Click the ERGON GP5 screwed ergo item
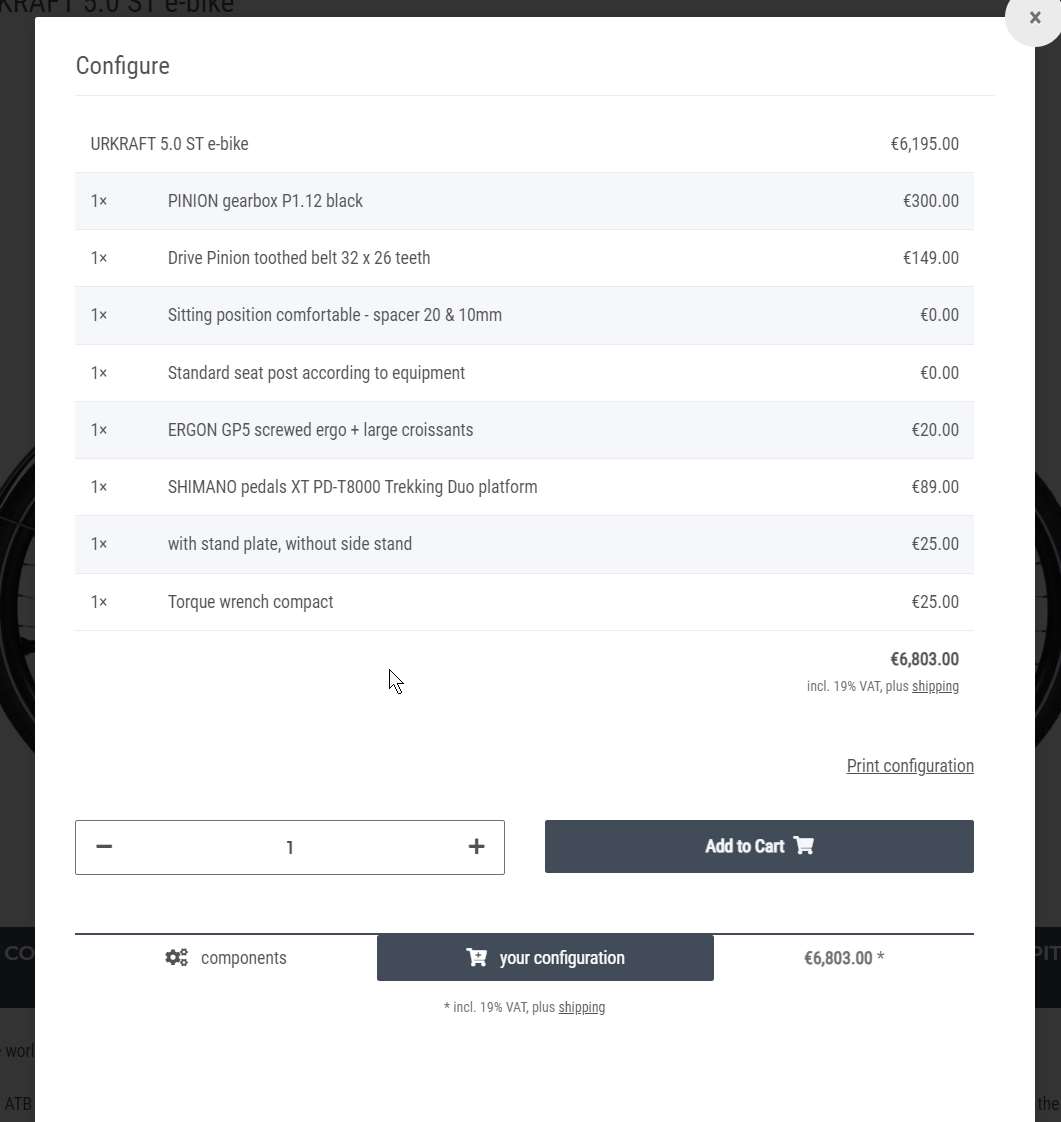The height and width of the screenshot is (1122, 1061). pos(320,430)
